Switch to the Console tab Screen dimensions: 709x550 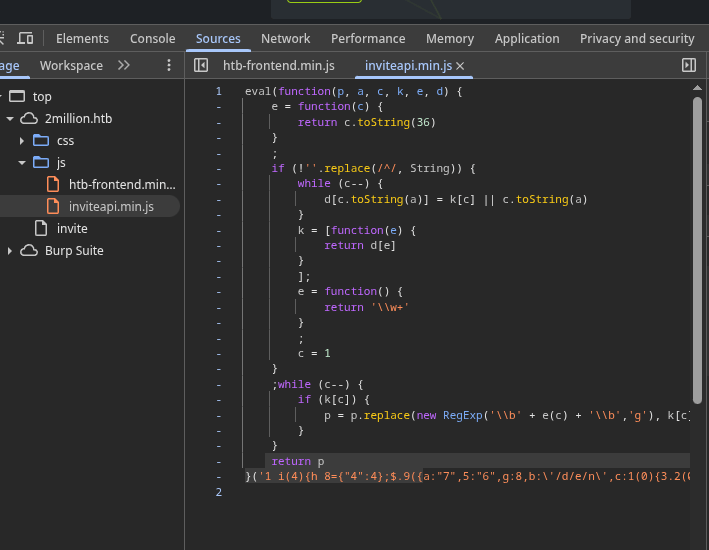tap(152, 38)
